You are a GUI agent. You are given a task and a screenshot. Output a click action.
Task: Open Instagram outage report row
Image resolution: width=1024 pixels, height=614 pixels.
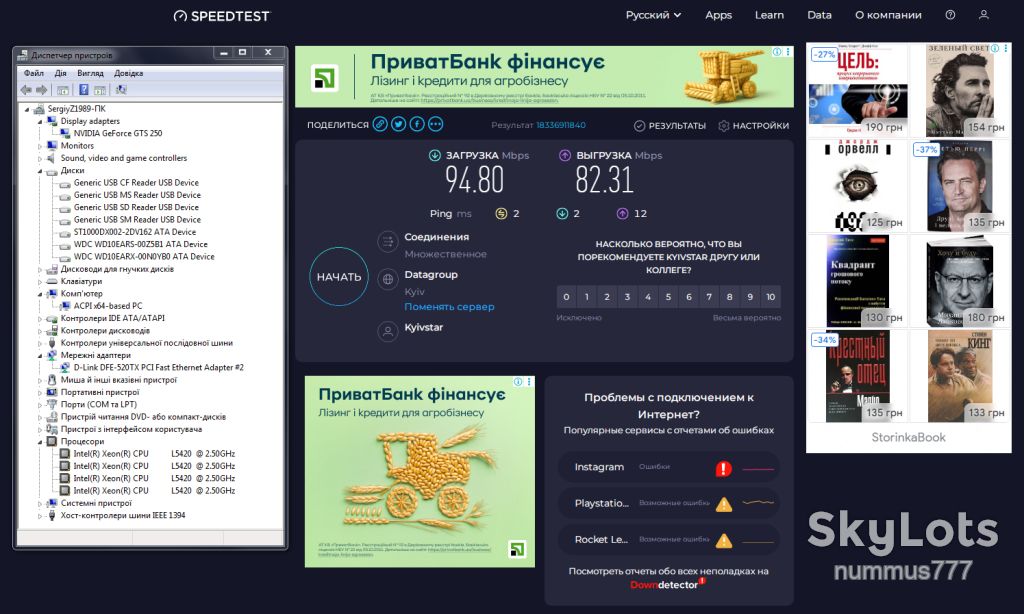669,468
